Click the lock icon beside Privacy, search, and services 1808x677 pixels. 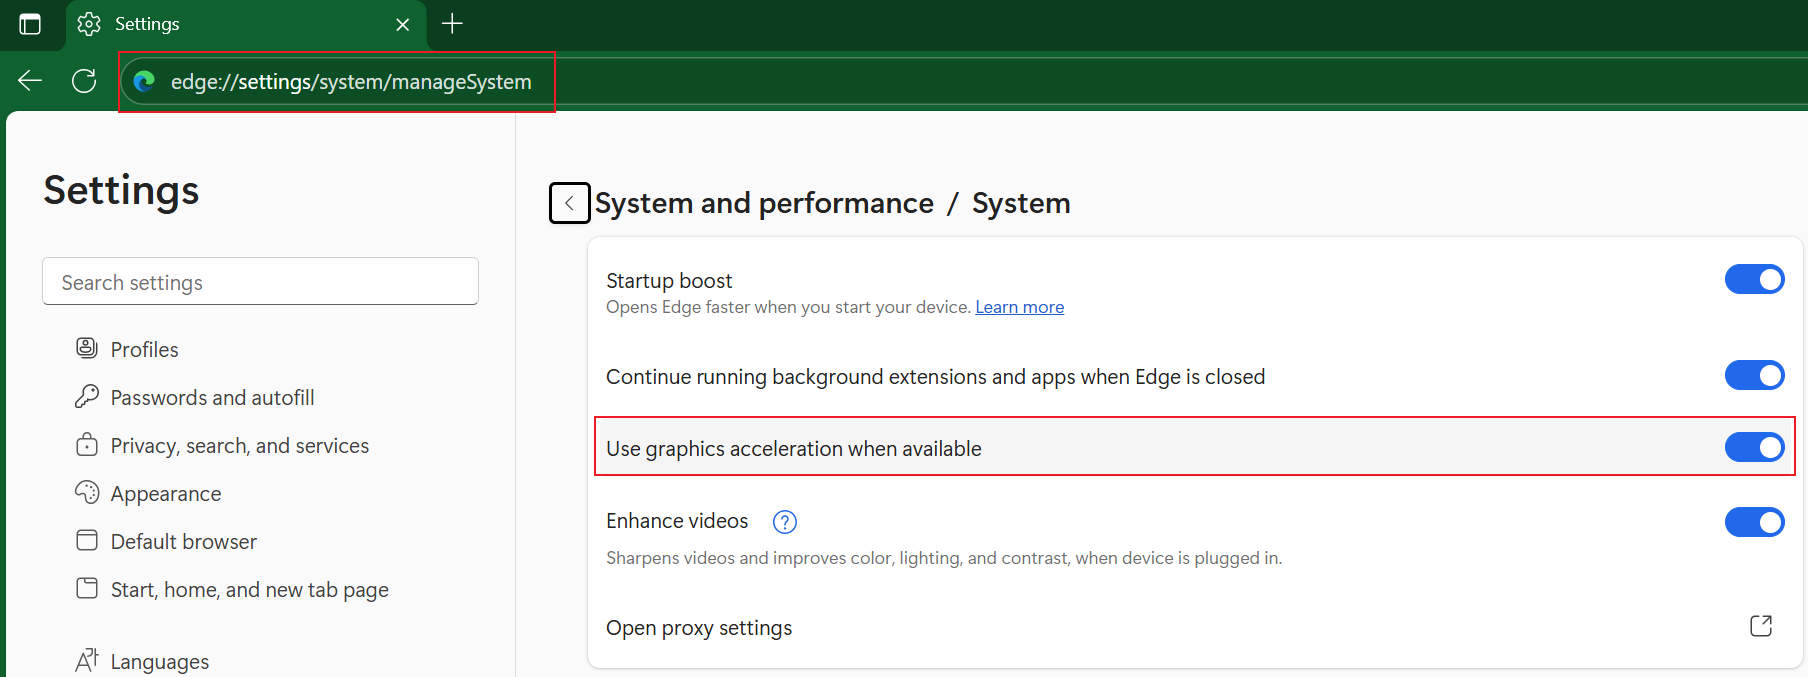click(87, 444)
